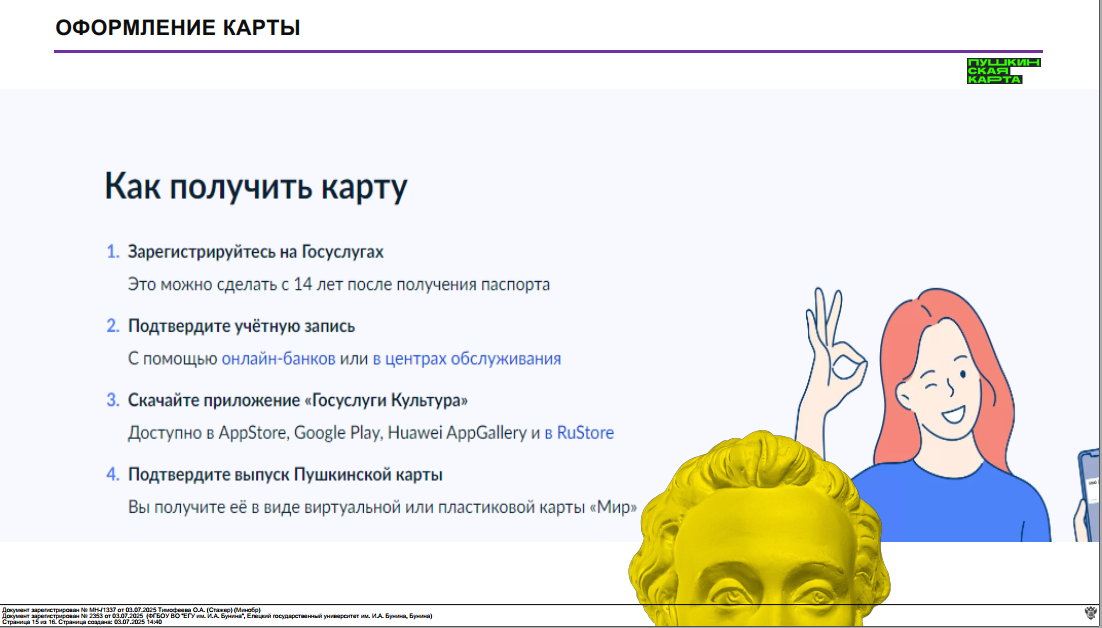Screen dimensions: 1102x628
Task: Click text about 14 лет после получения паспорта
Action: pyautogui.click(x=339, y=284)
